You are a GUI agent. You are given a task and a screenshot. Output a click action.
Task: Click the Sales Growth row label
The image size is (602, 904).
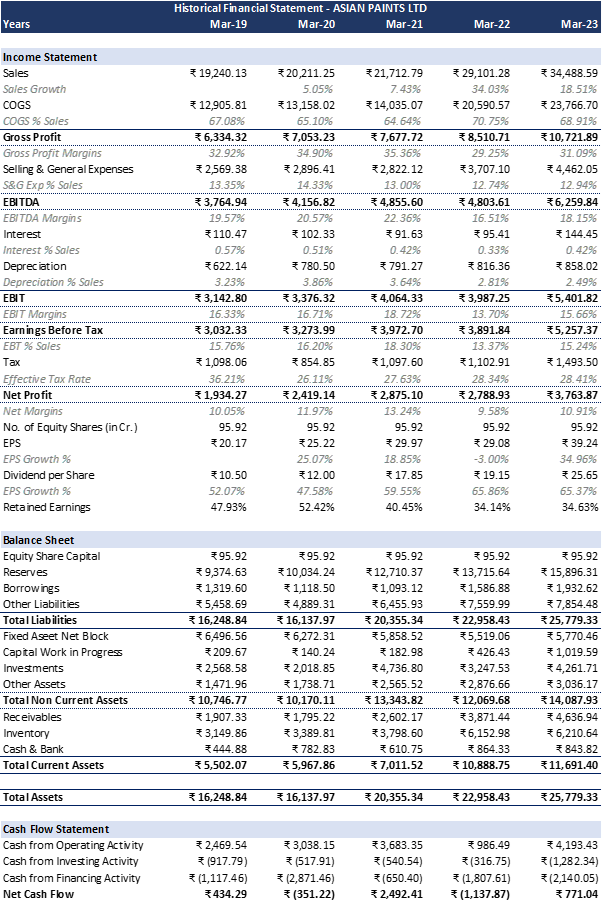tap(35, 89)
